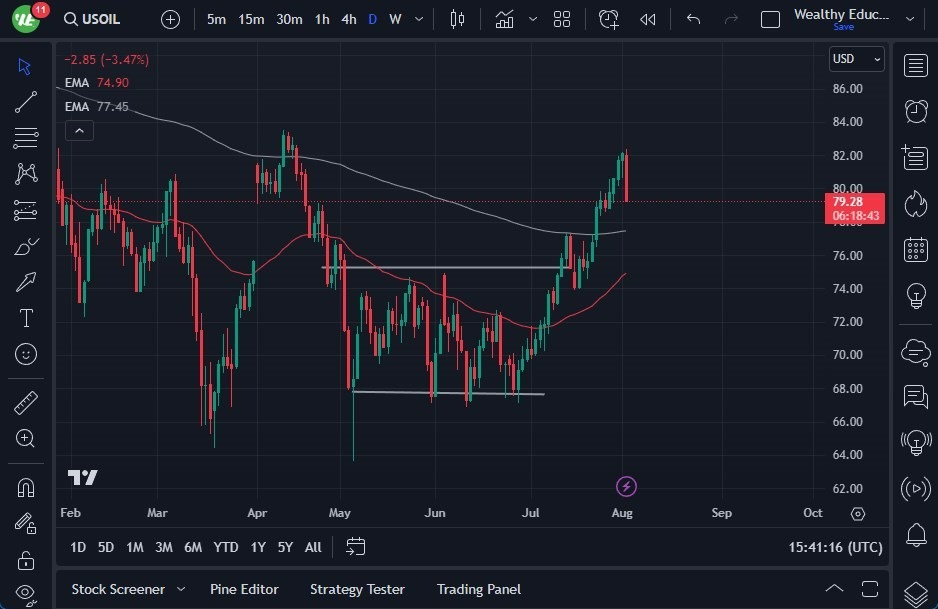Select the Measure ruler tool
This screenshot has height=609, width=938.
25,402
